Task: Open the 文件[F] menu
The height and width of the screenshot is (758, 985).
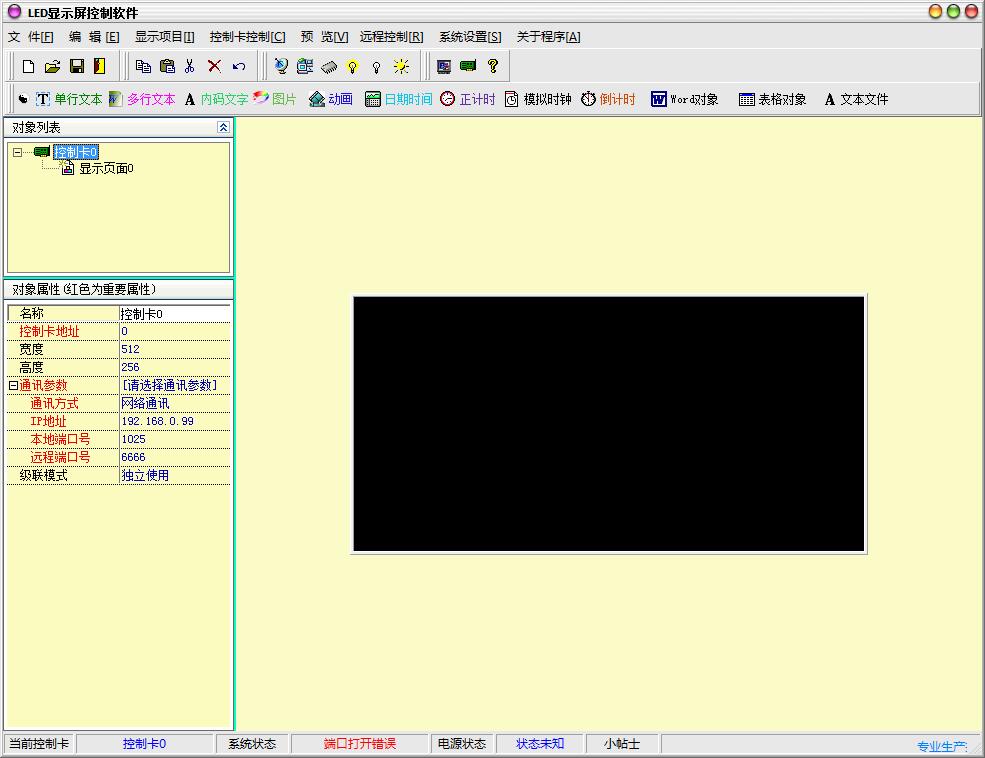Action: (x=31, y=37)
